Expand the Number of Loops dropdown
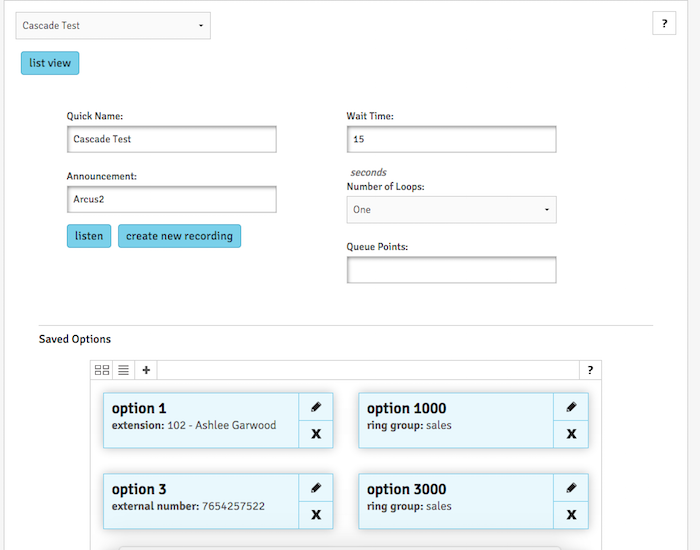Image resolution: width=700 pixels, height=550 pixels. [x=451, y=210]
